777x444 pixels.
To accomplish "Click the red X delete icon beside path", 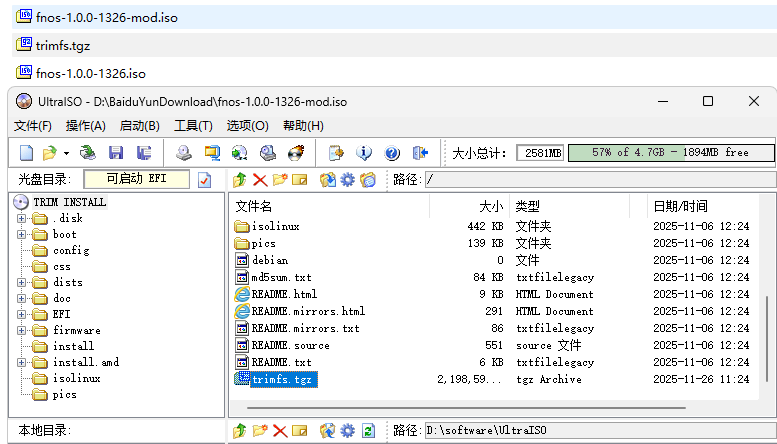I will (260, 180).
